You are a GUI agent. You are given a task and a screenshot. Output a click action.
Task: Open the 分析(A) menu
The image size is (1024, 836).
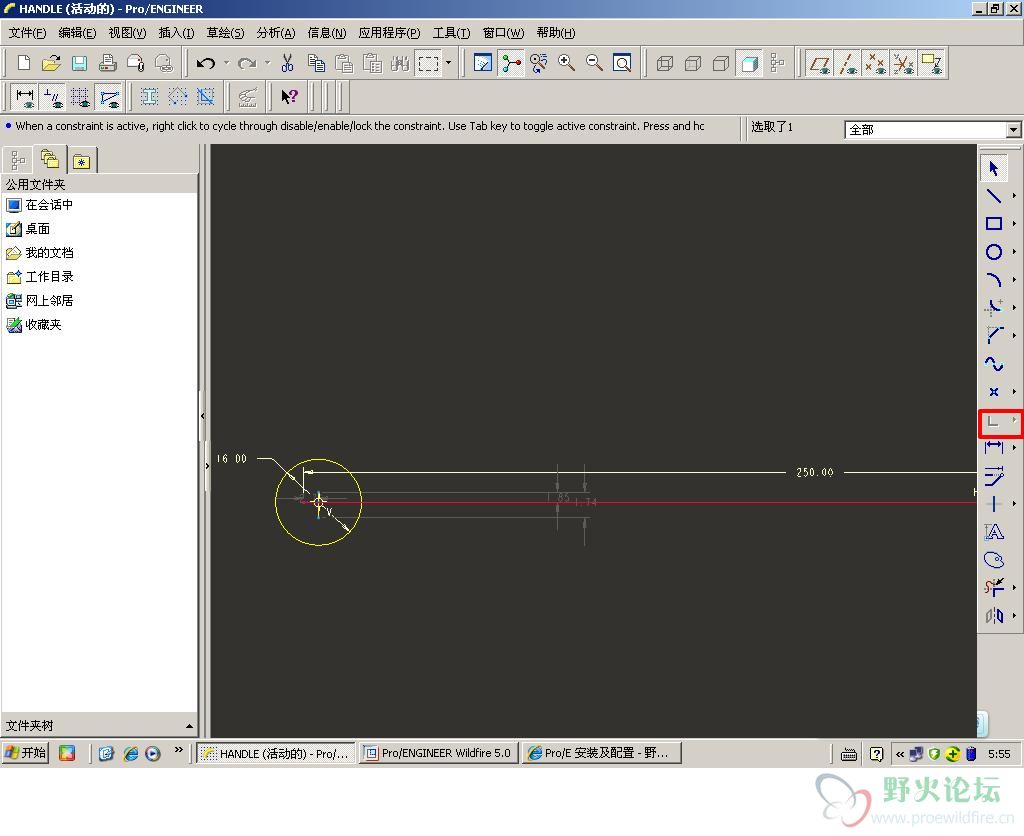(276, 33)
